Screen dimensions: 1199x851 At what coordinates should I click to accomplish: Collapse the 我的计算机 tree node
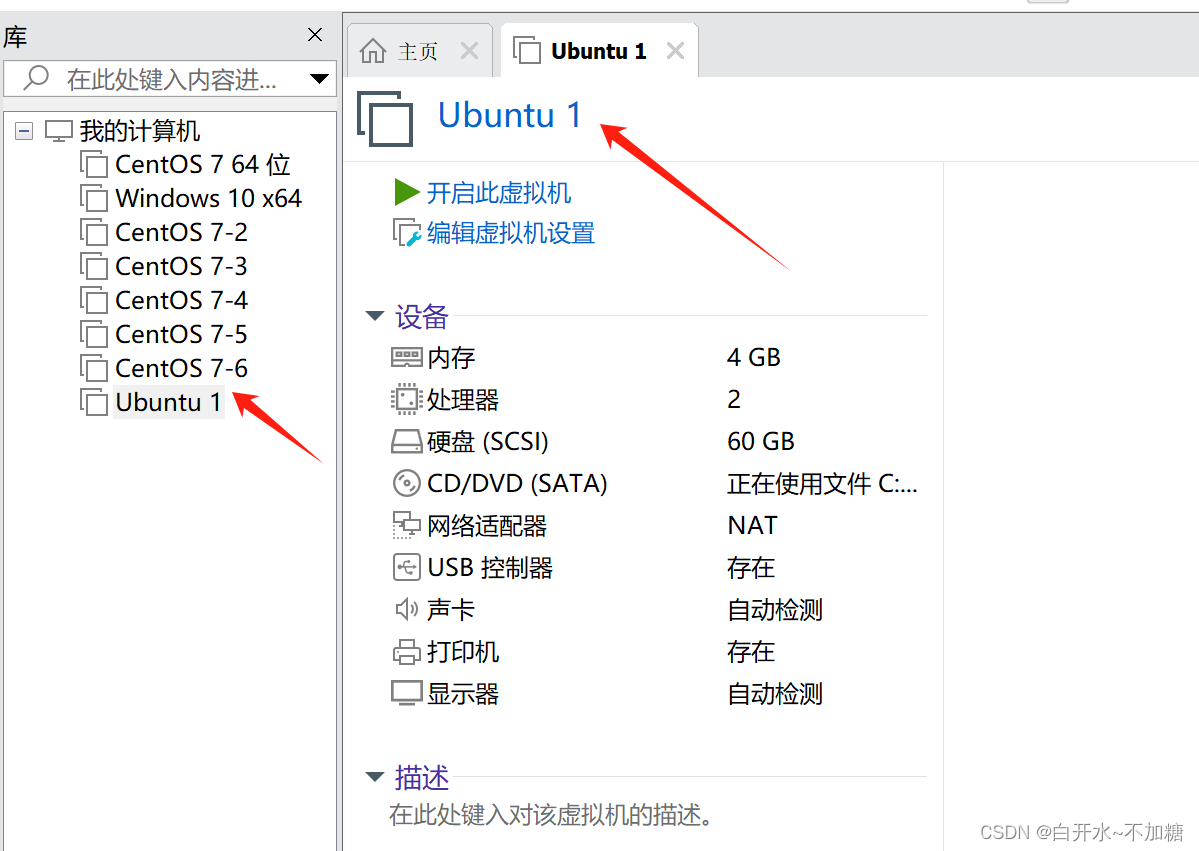pyautogui.click(x=24, y=131)
